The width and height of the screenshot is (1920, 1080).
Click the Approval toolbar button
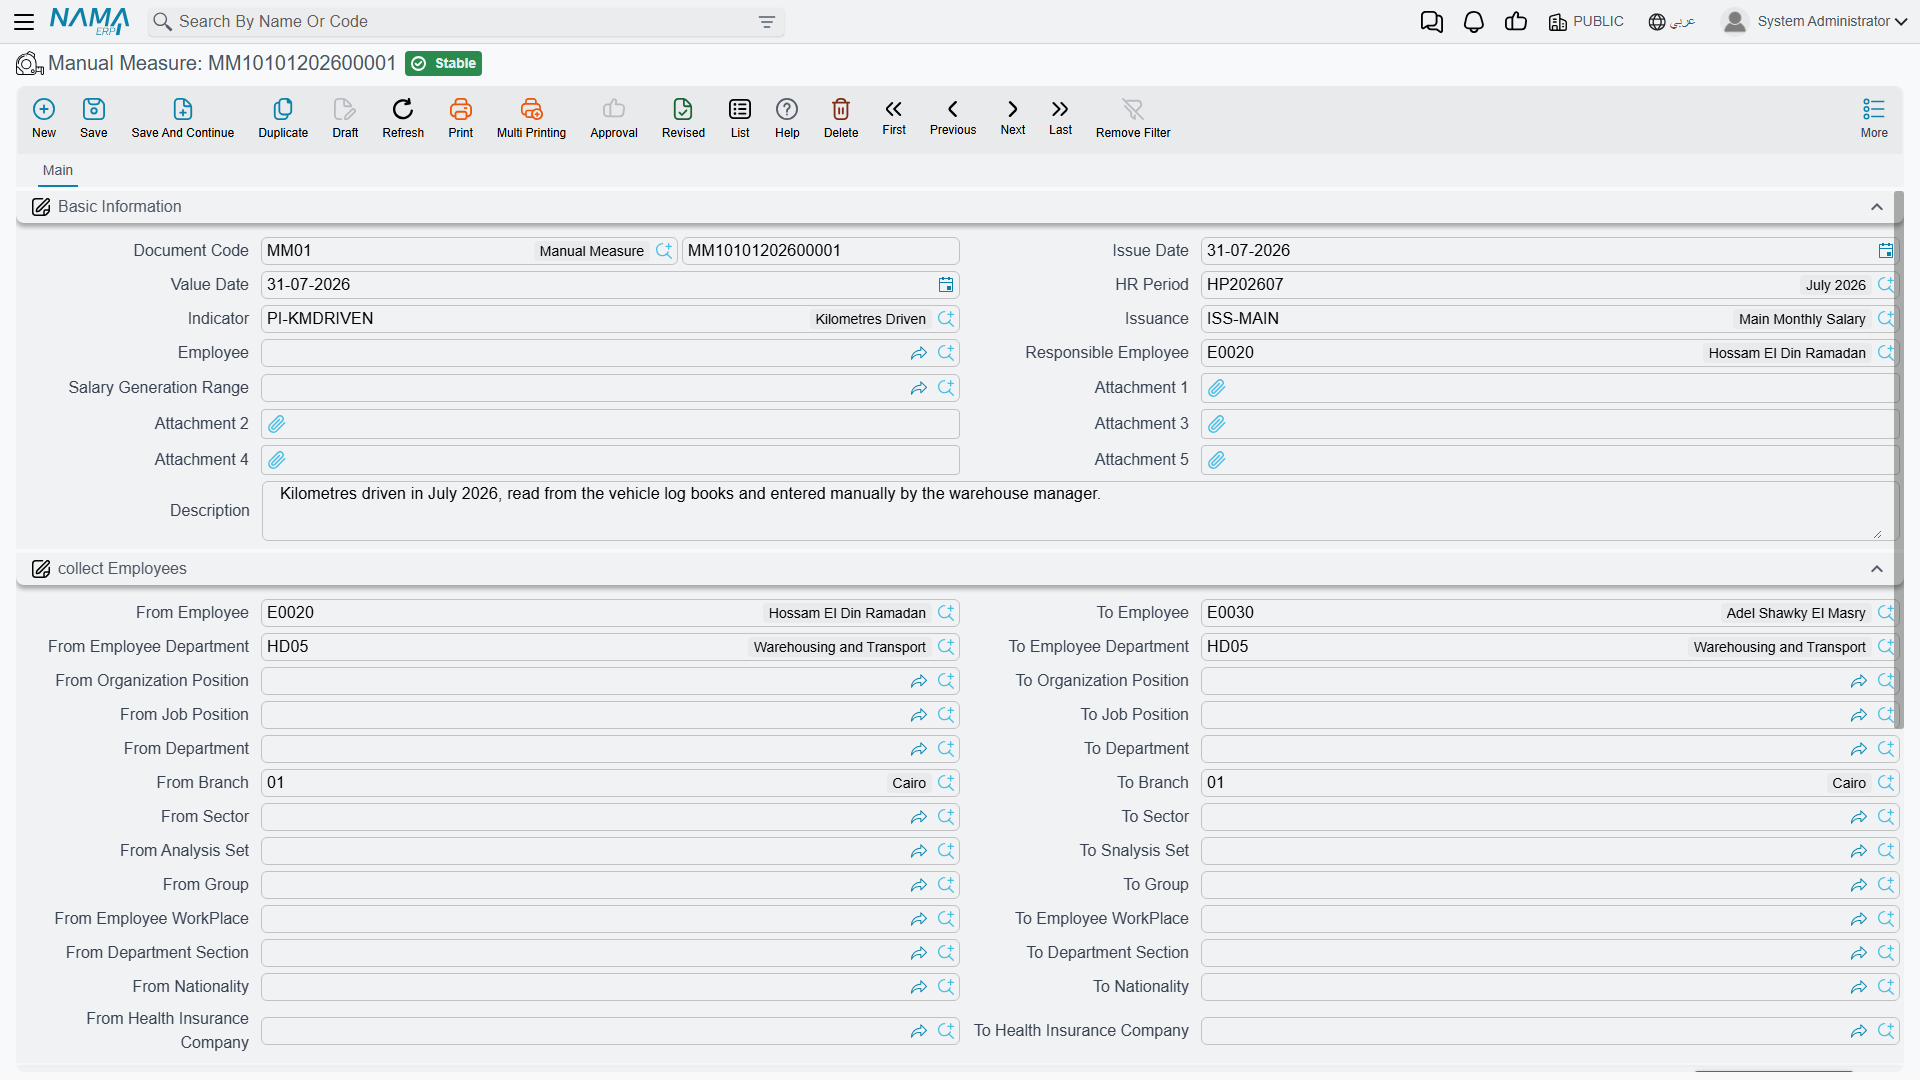(x=614, y=117)
